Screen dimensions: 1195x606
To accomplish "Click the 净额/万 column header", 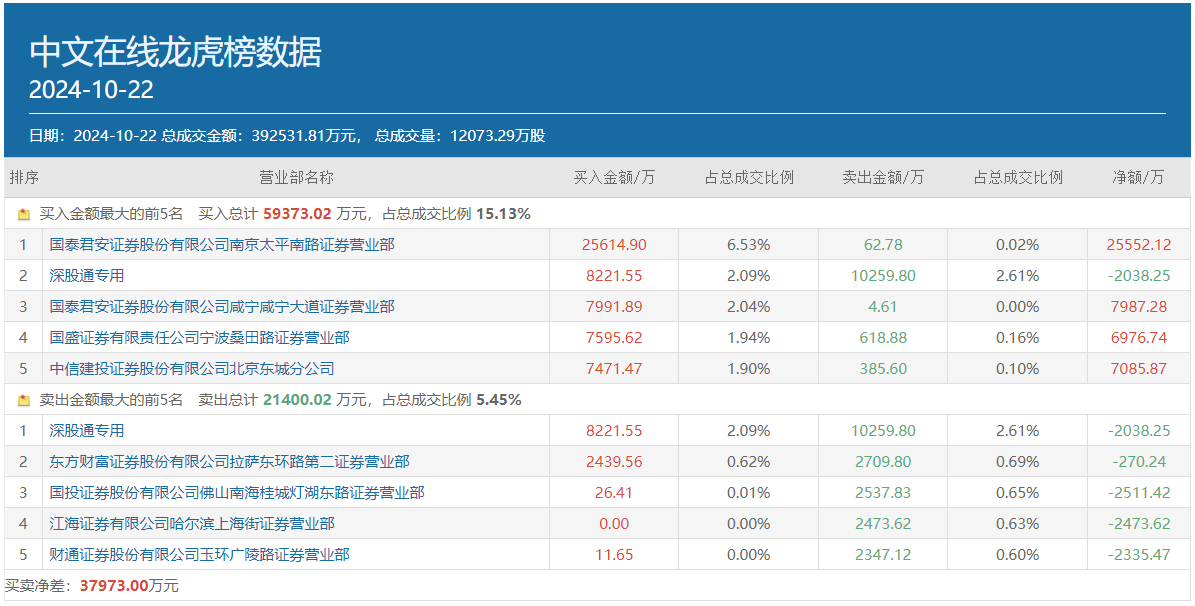I will point(1139,178).
